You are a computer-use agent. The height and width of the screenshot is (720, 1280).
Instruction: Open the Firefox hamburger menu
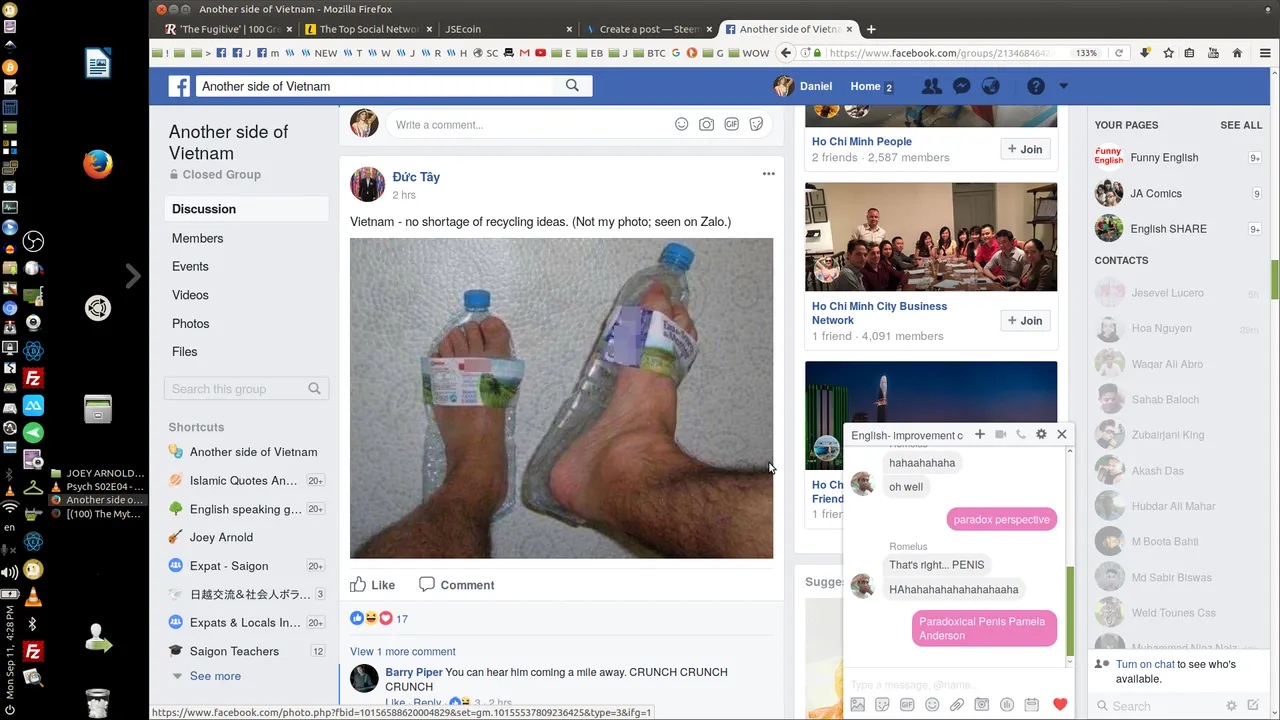click(1265, 53)
